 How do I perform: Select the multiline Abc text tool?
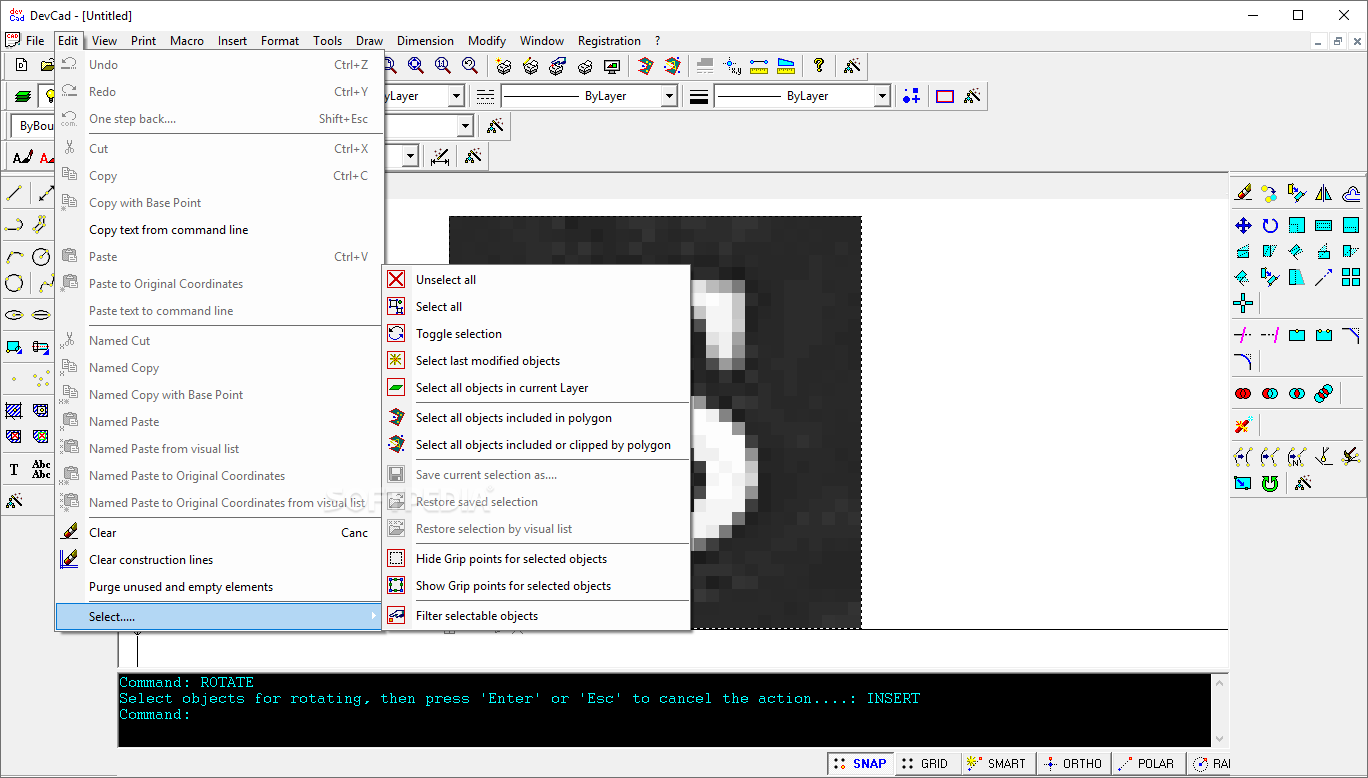[x=41, y=469]
